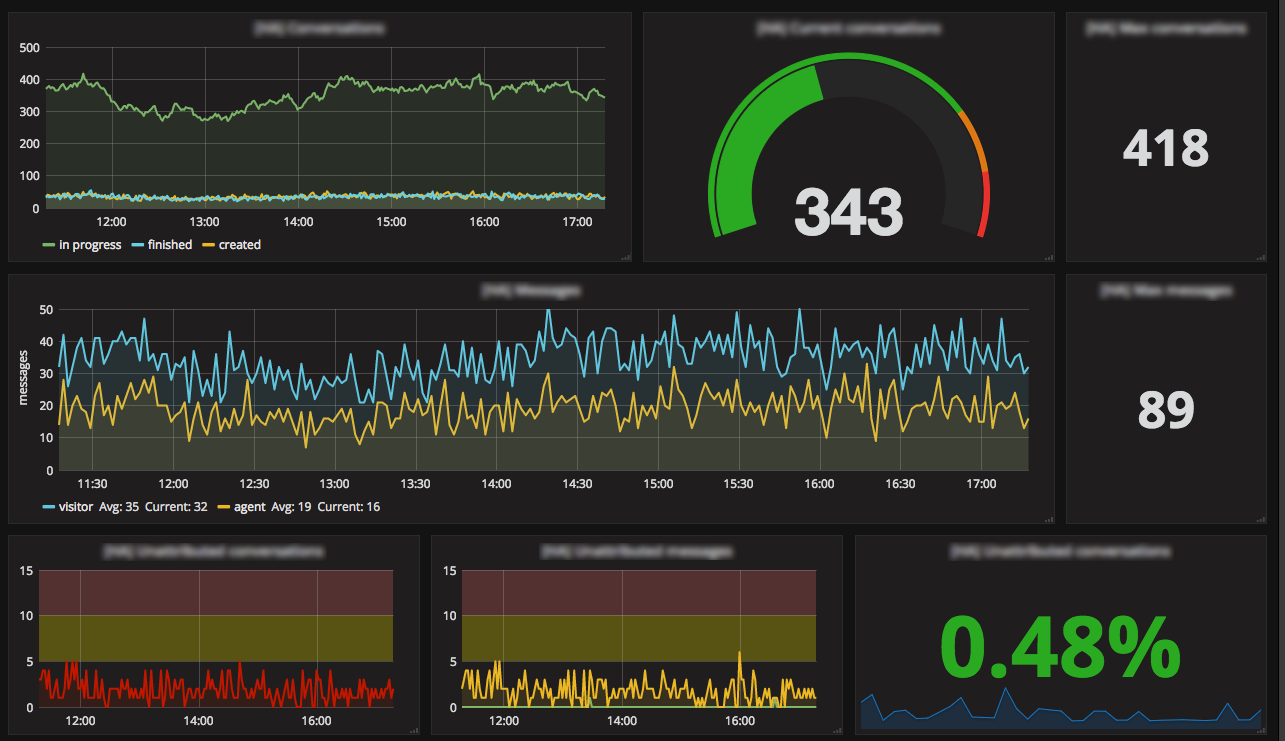Click the 89 max messages stat

click(x=1165, y=410)
